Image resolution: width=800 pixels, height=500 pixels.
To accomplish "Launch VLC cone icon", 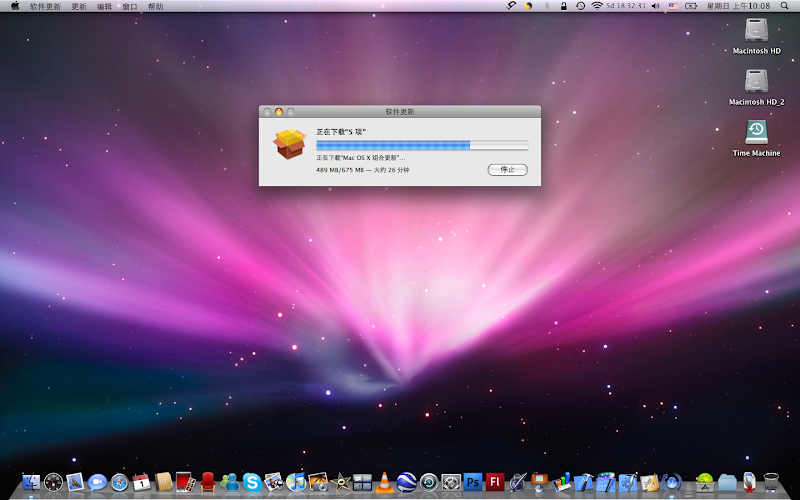I will 384,482.
